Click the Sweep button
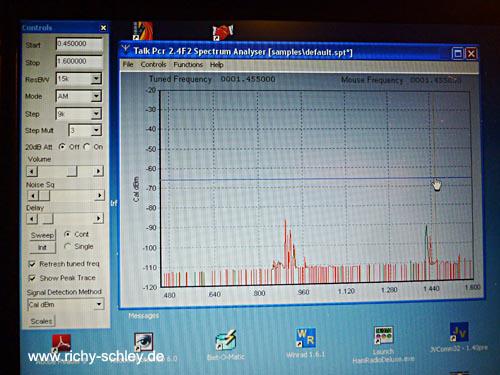 pos(42,235)
